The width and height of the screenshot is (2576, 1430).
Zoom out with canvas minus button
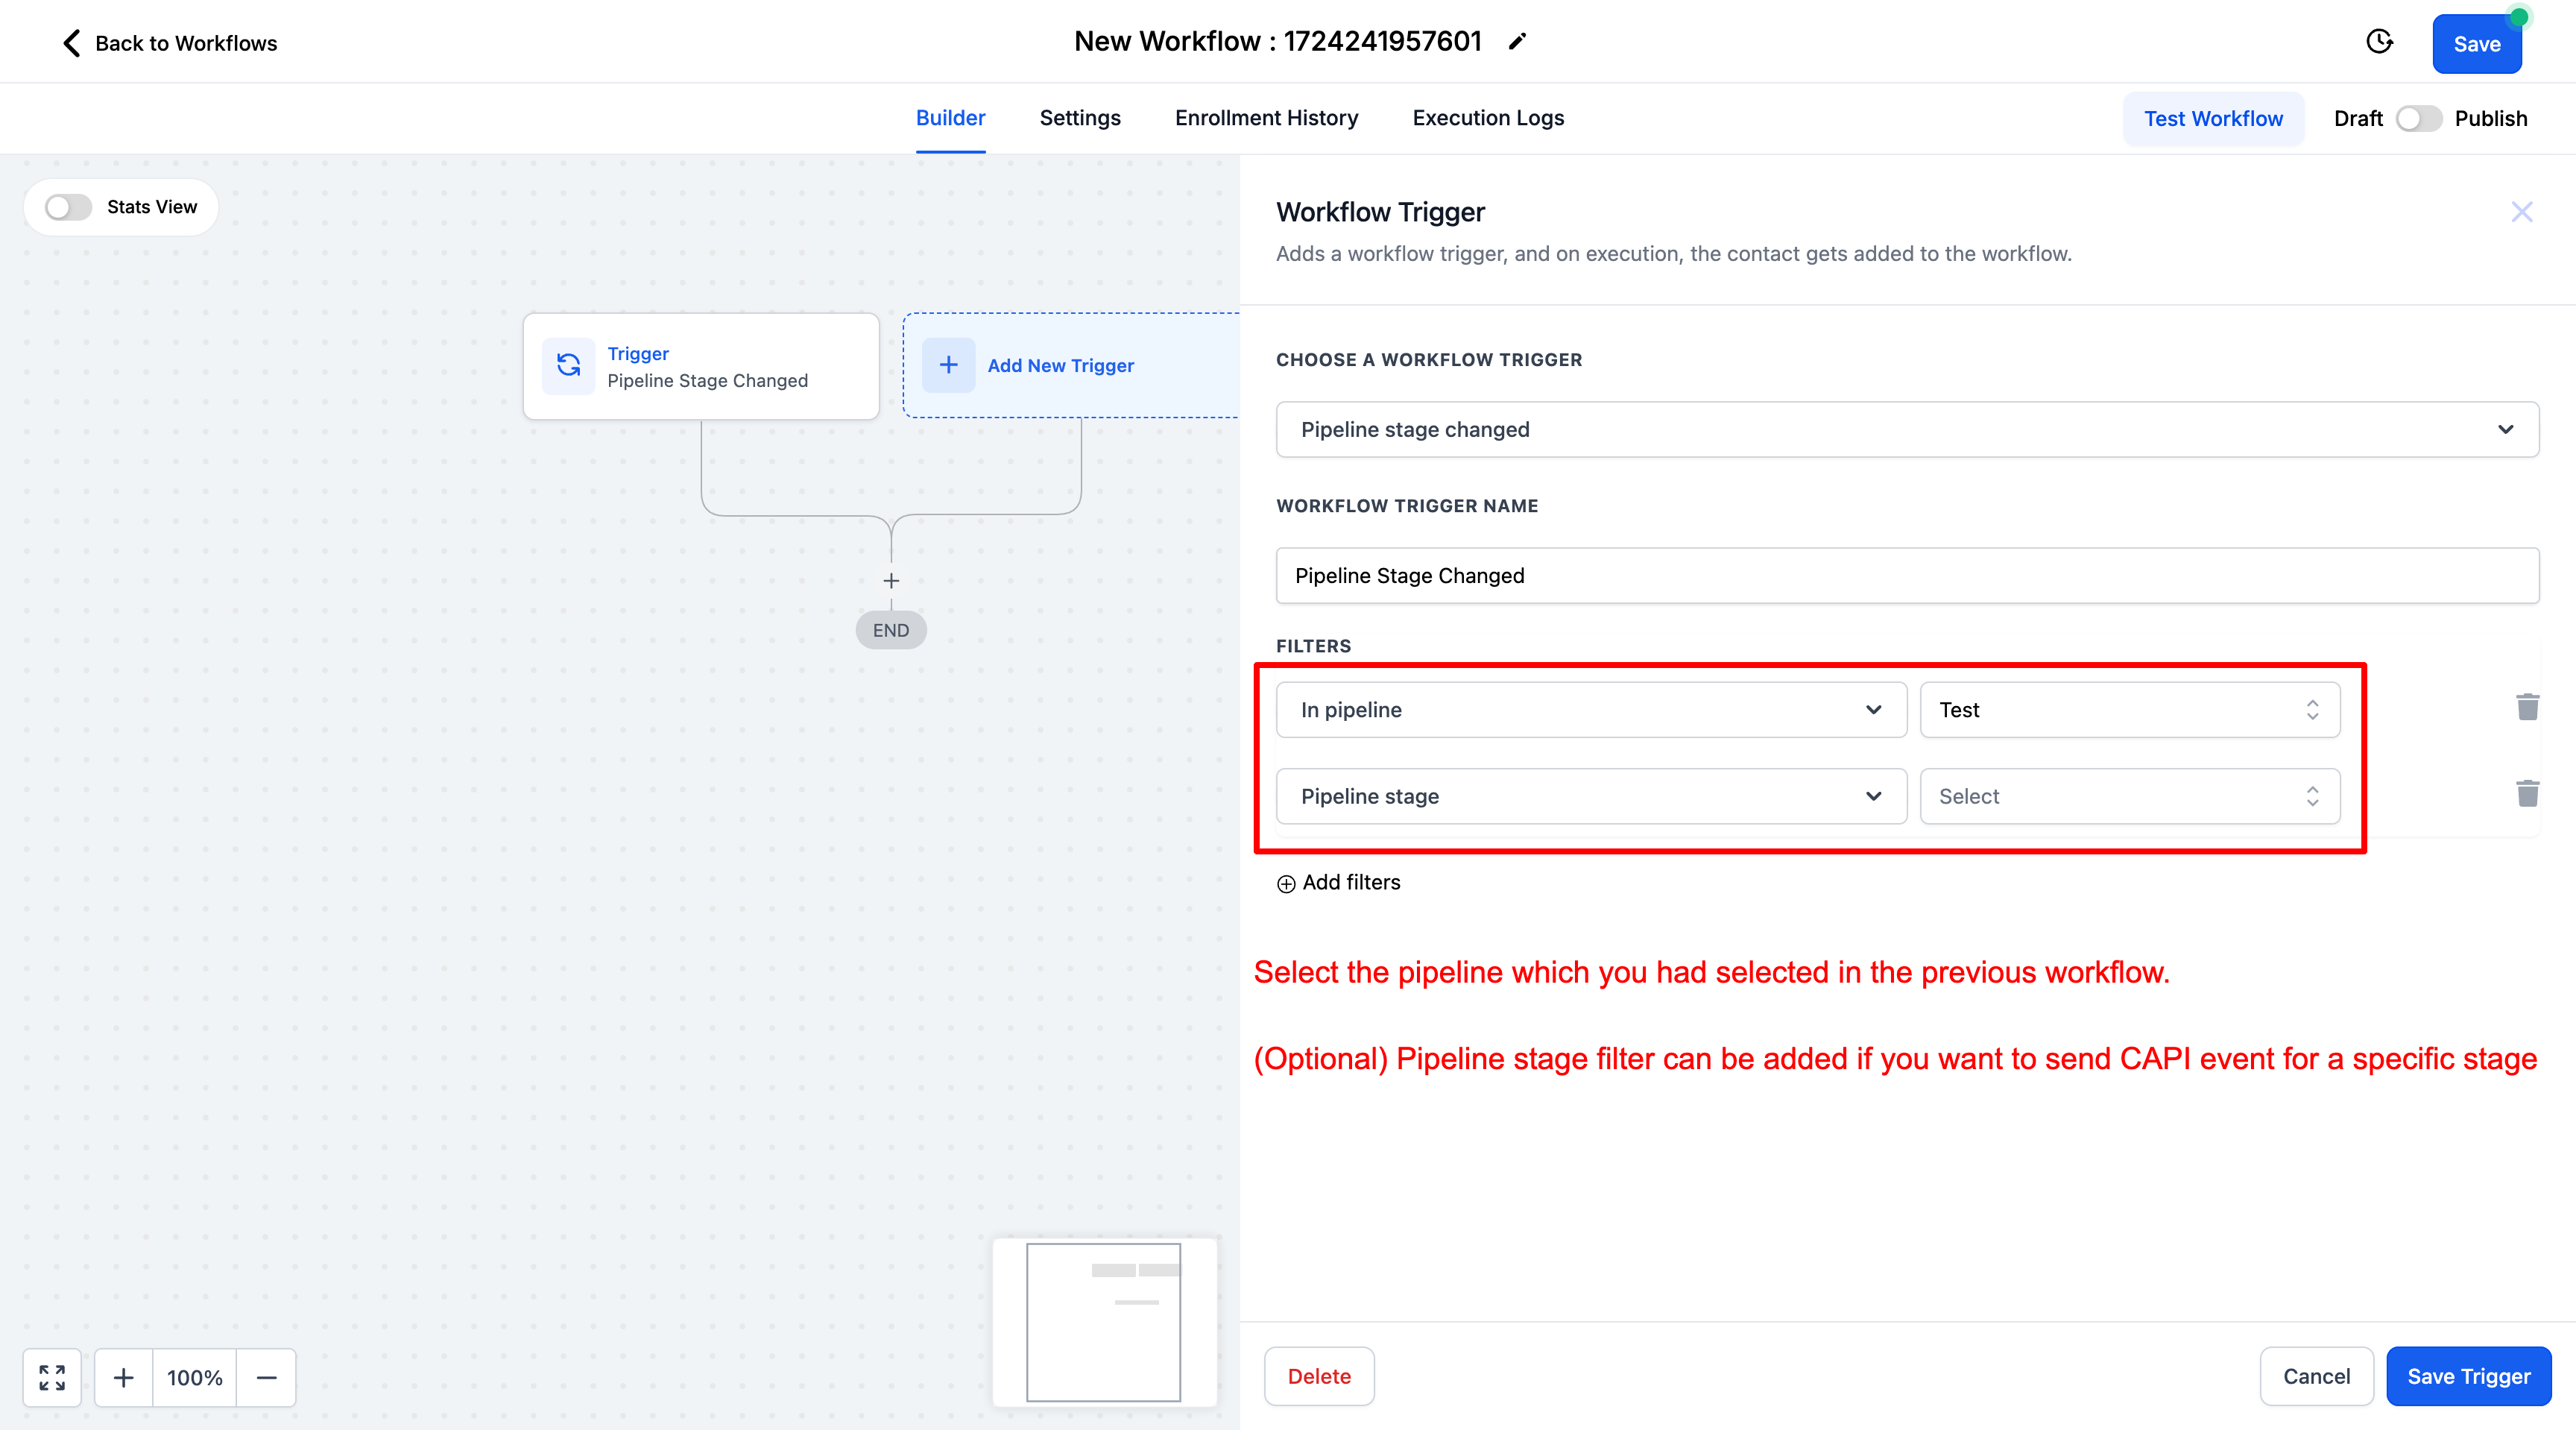266,1377
